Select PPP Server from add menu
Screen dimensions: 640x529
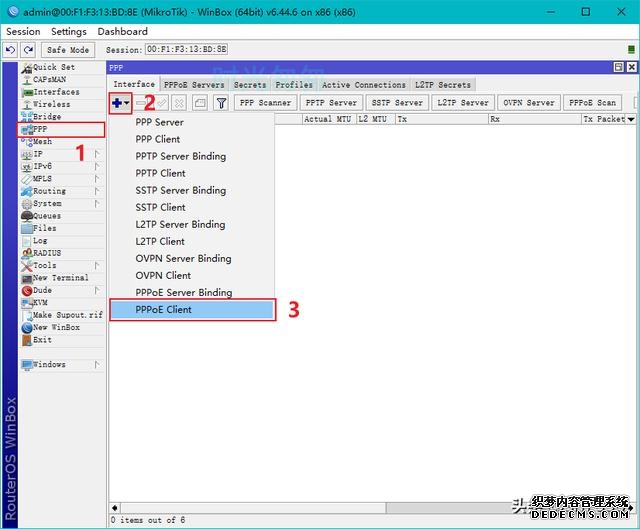[x=192, y=122]
